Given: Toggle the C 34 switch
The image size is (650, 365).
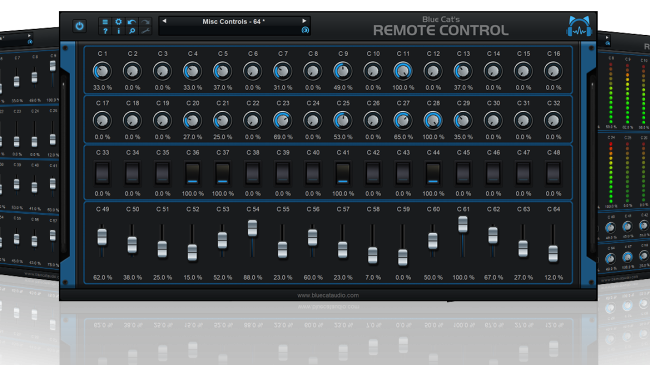Looking at the screenshot, I should pyautogui.click(x=132, y=173).
